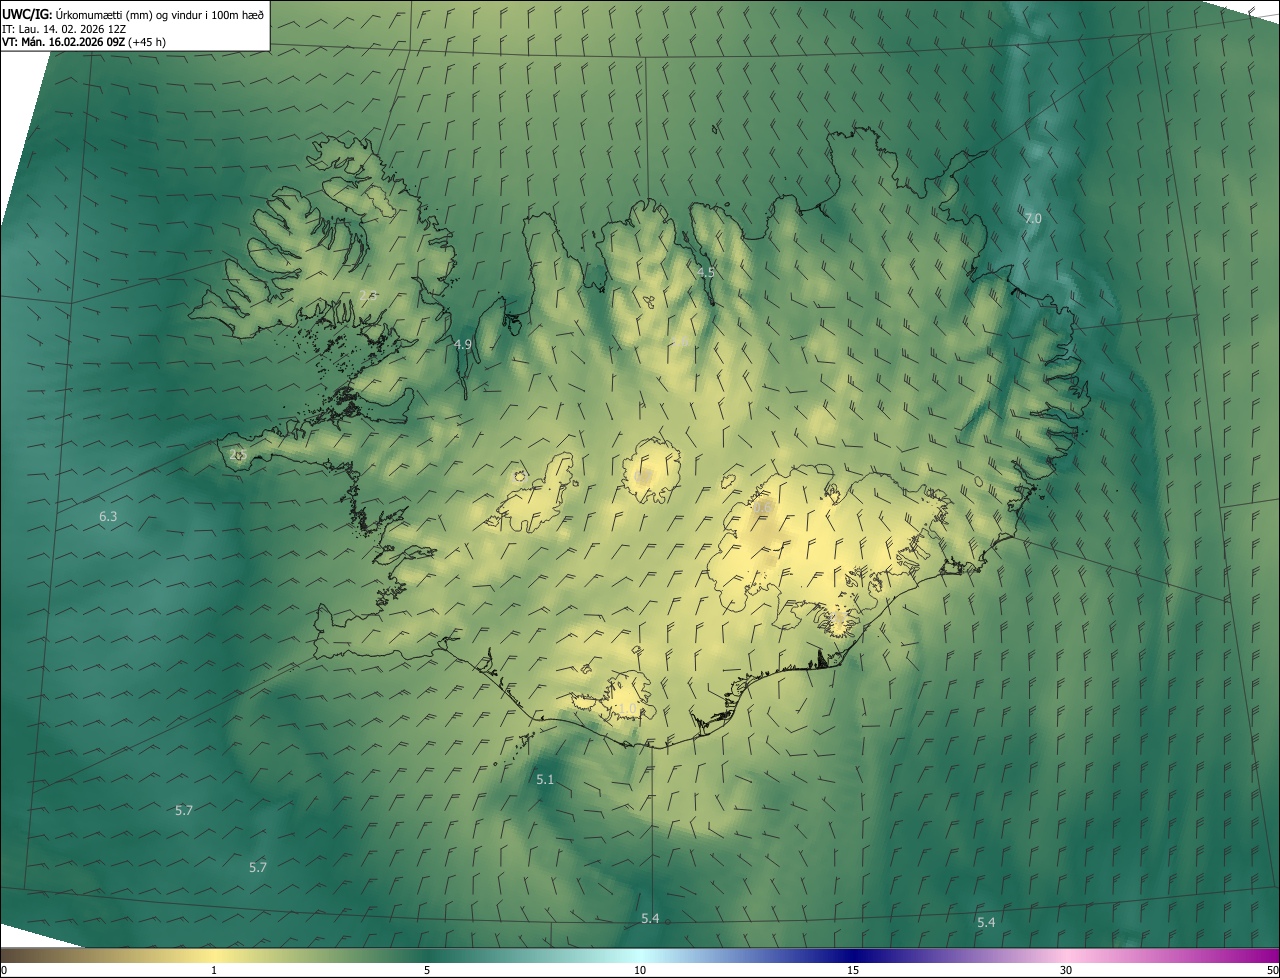Select the "1" tick label on the colour scale
Screen dimensions: 1280x978
[214, 970]
